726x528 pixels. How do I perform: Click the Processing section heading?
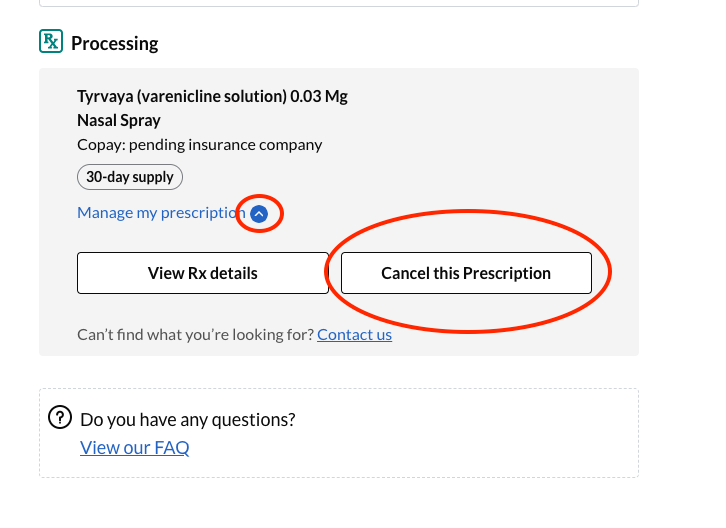click(114, 44)
